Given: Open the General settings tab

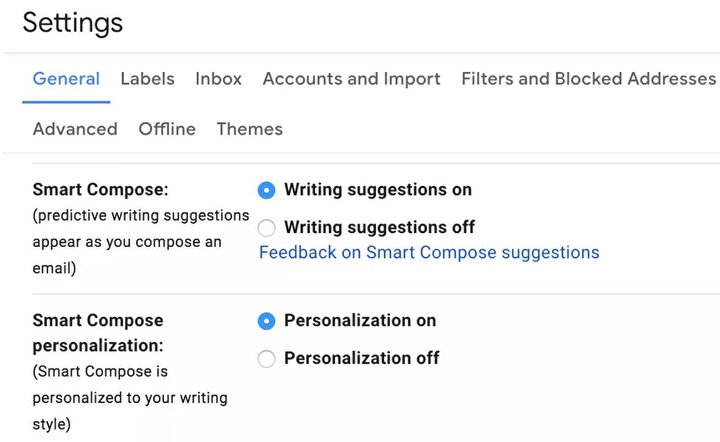Looking at the screenshot, I should pyautogui.click(x=66, y=79).
